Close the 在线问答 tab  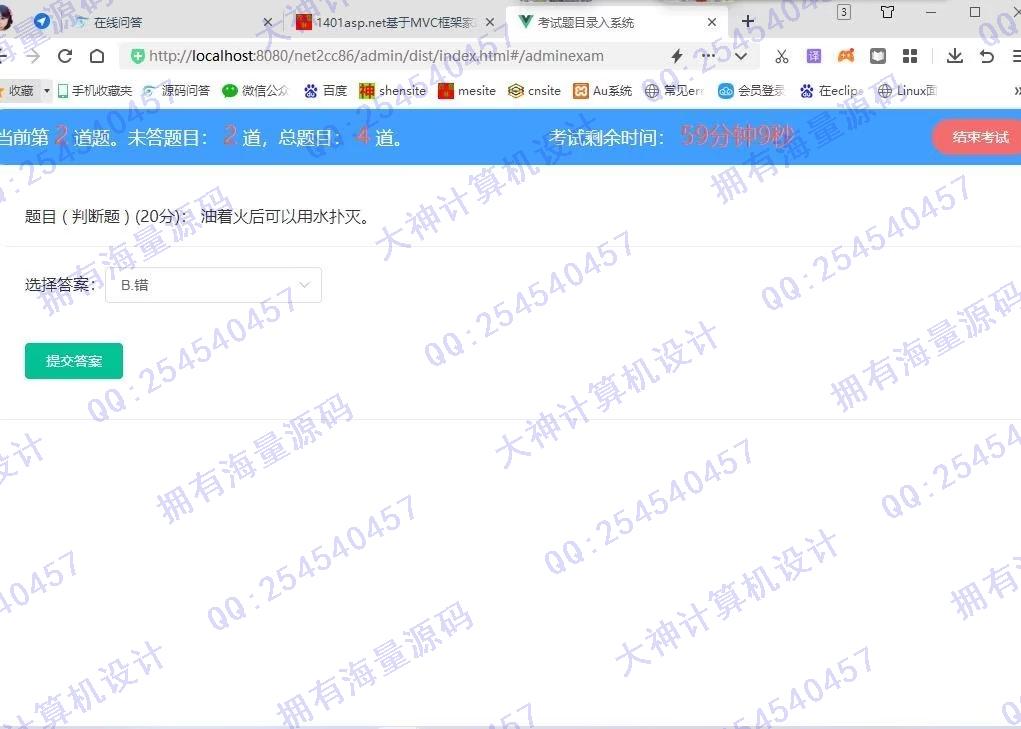pos(268,23)
